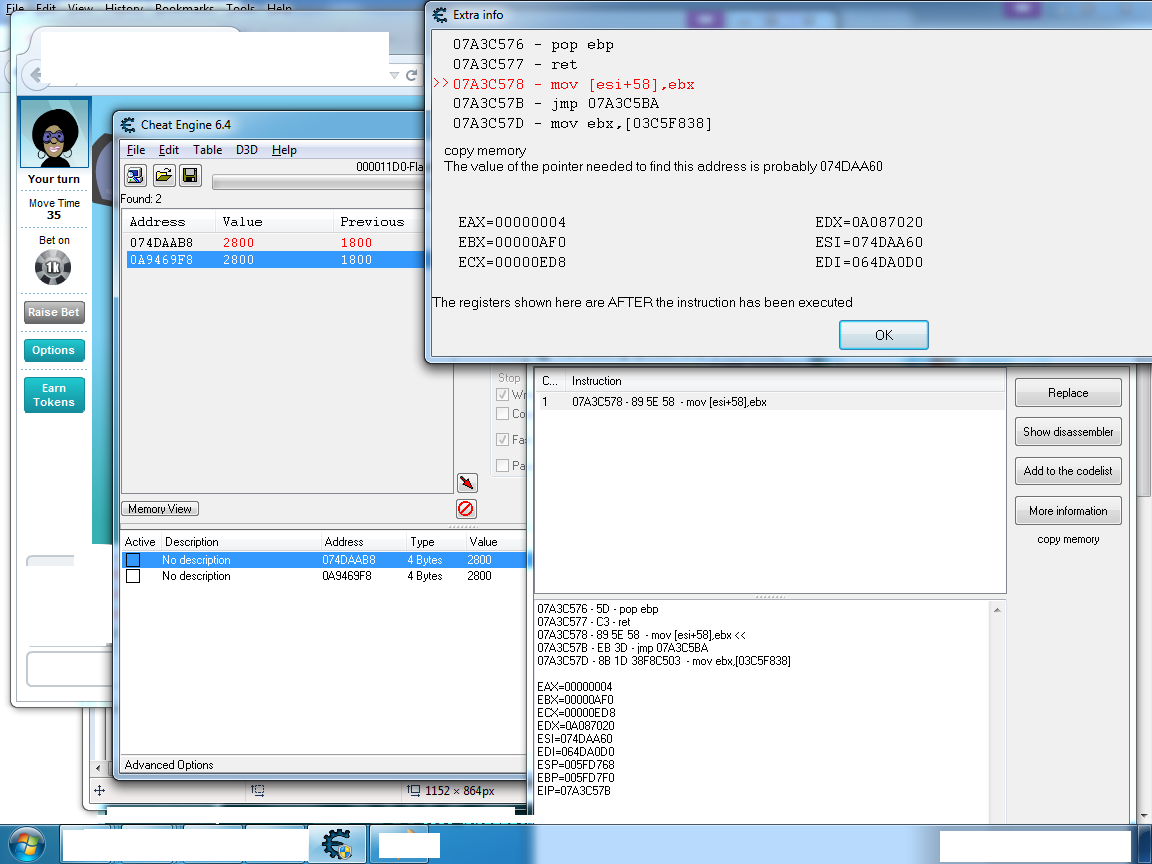The height and width of the screenshot is (864, 1152).
Task: Click the Windows Start orb
Action: [28, 845]
